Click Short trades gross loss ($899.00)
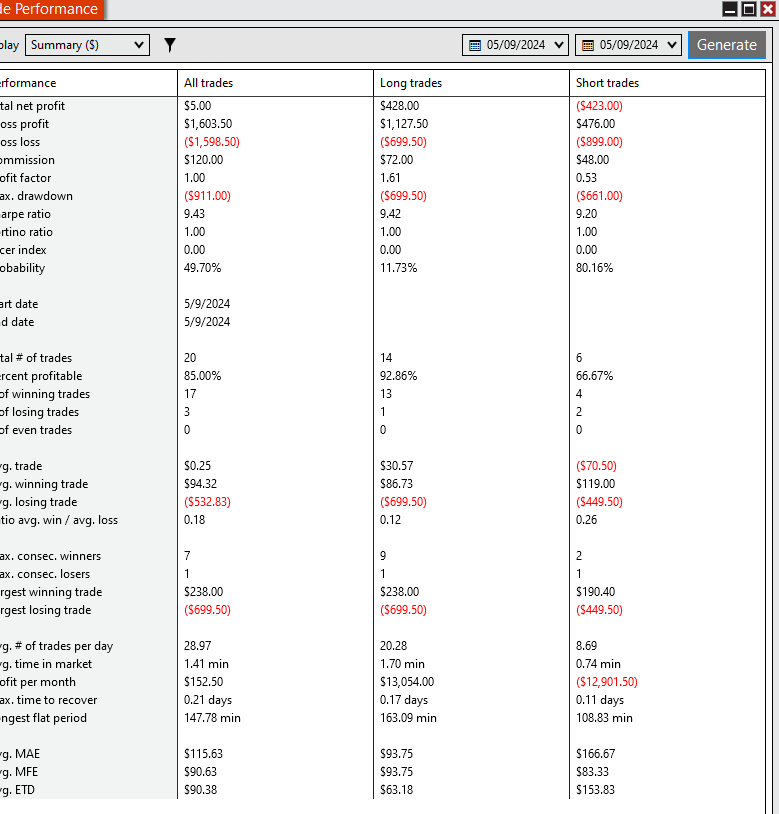Screen dimensions: 779x814 pos(599,142)
